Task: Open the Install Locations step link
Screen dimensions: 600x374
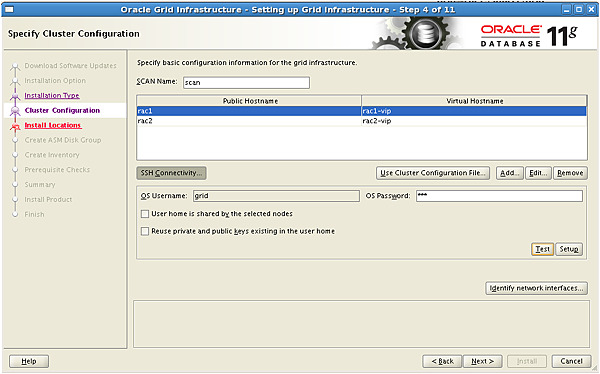Action: coord(53,125)
